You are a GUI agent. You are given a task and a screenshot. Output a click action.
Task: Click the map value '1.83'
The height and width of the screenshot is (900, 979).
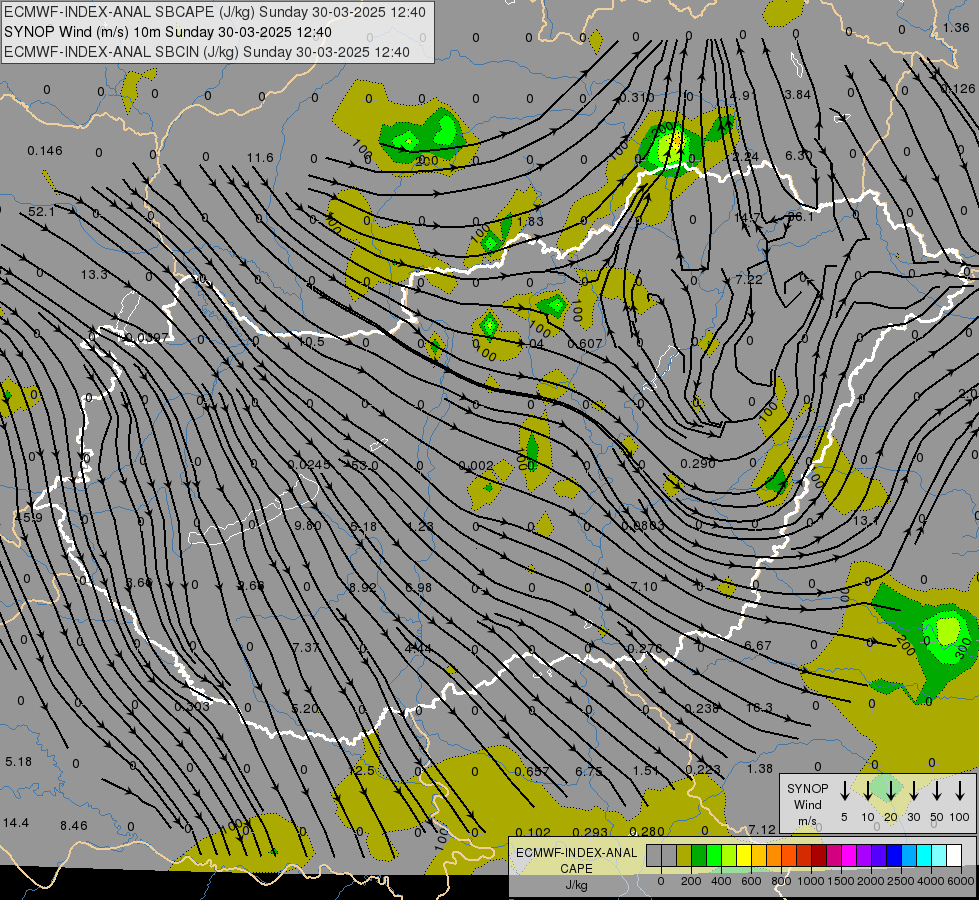pyautogui.click(x=531, y=221)
